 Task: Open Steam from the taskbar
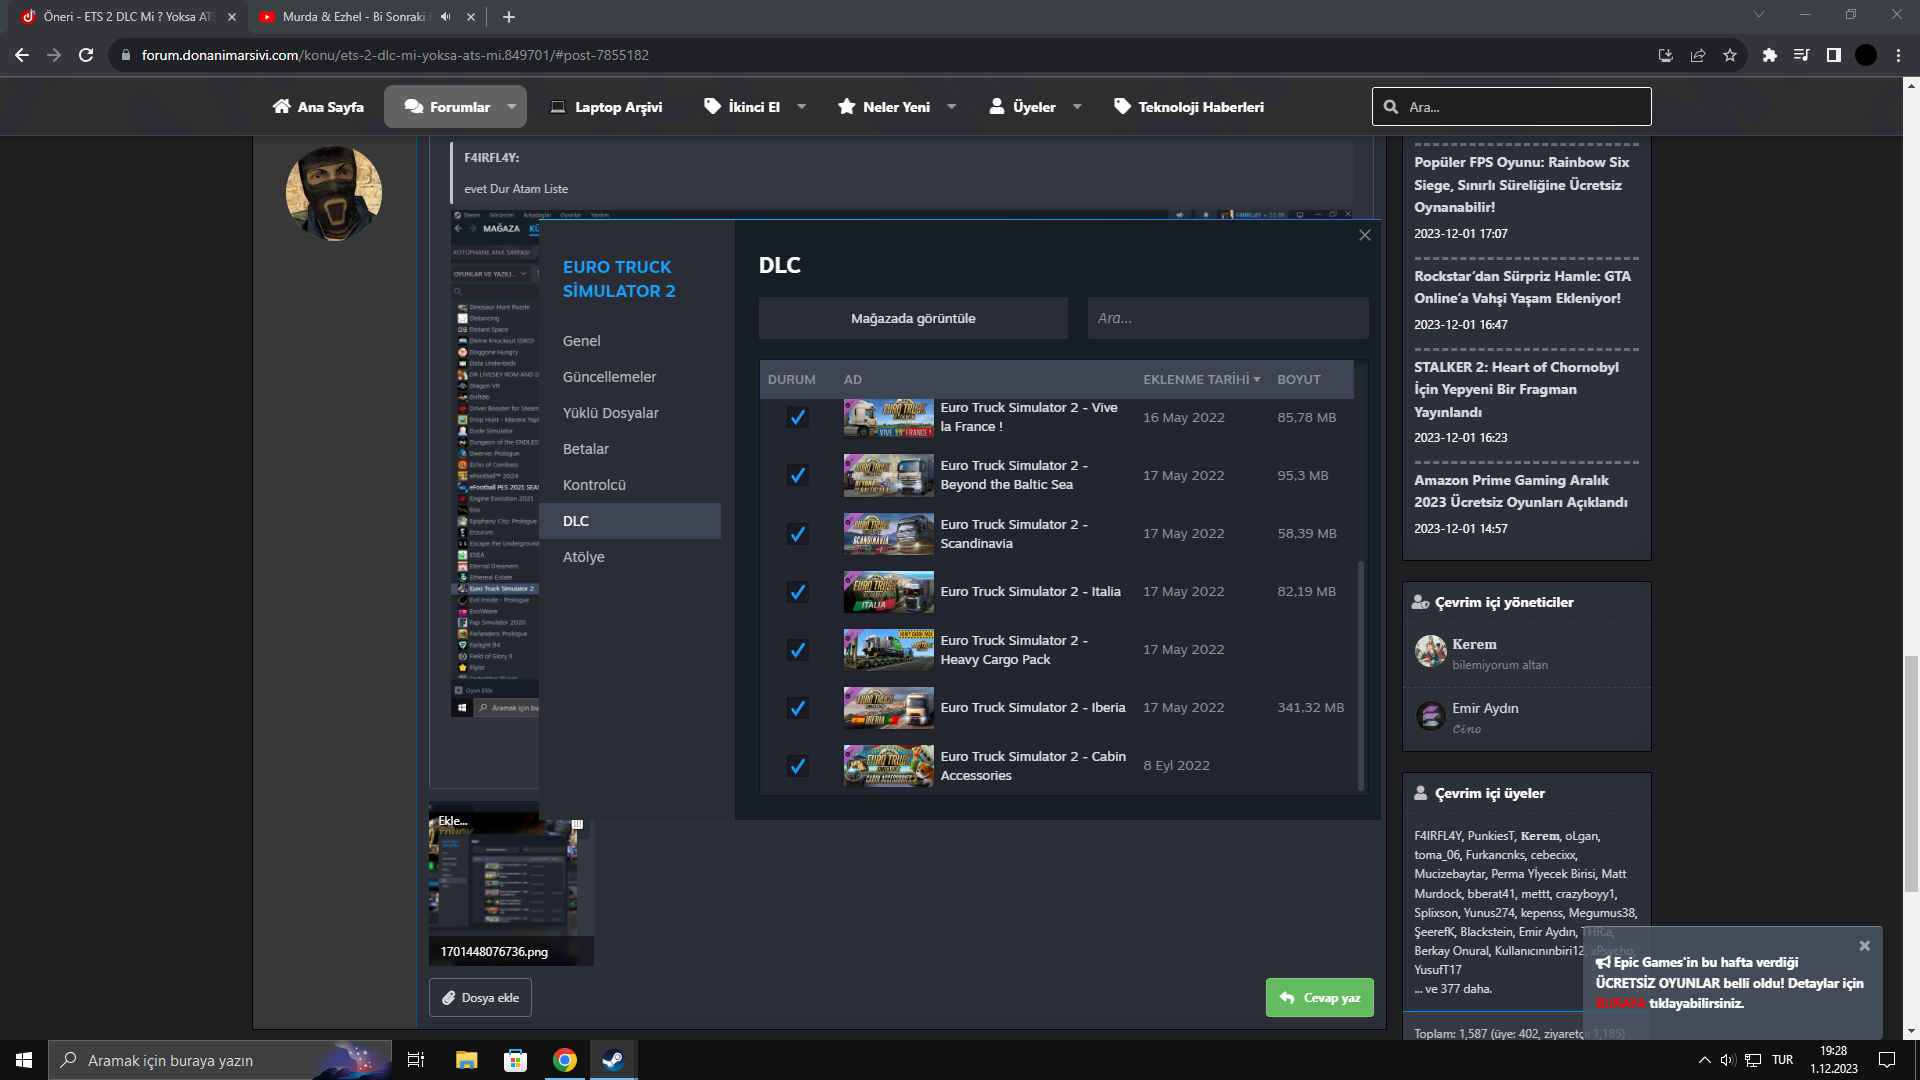613,1060
